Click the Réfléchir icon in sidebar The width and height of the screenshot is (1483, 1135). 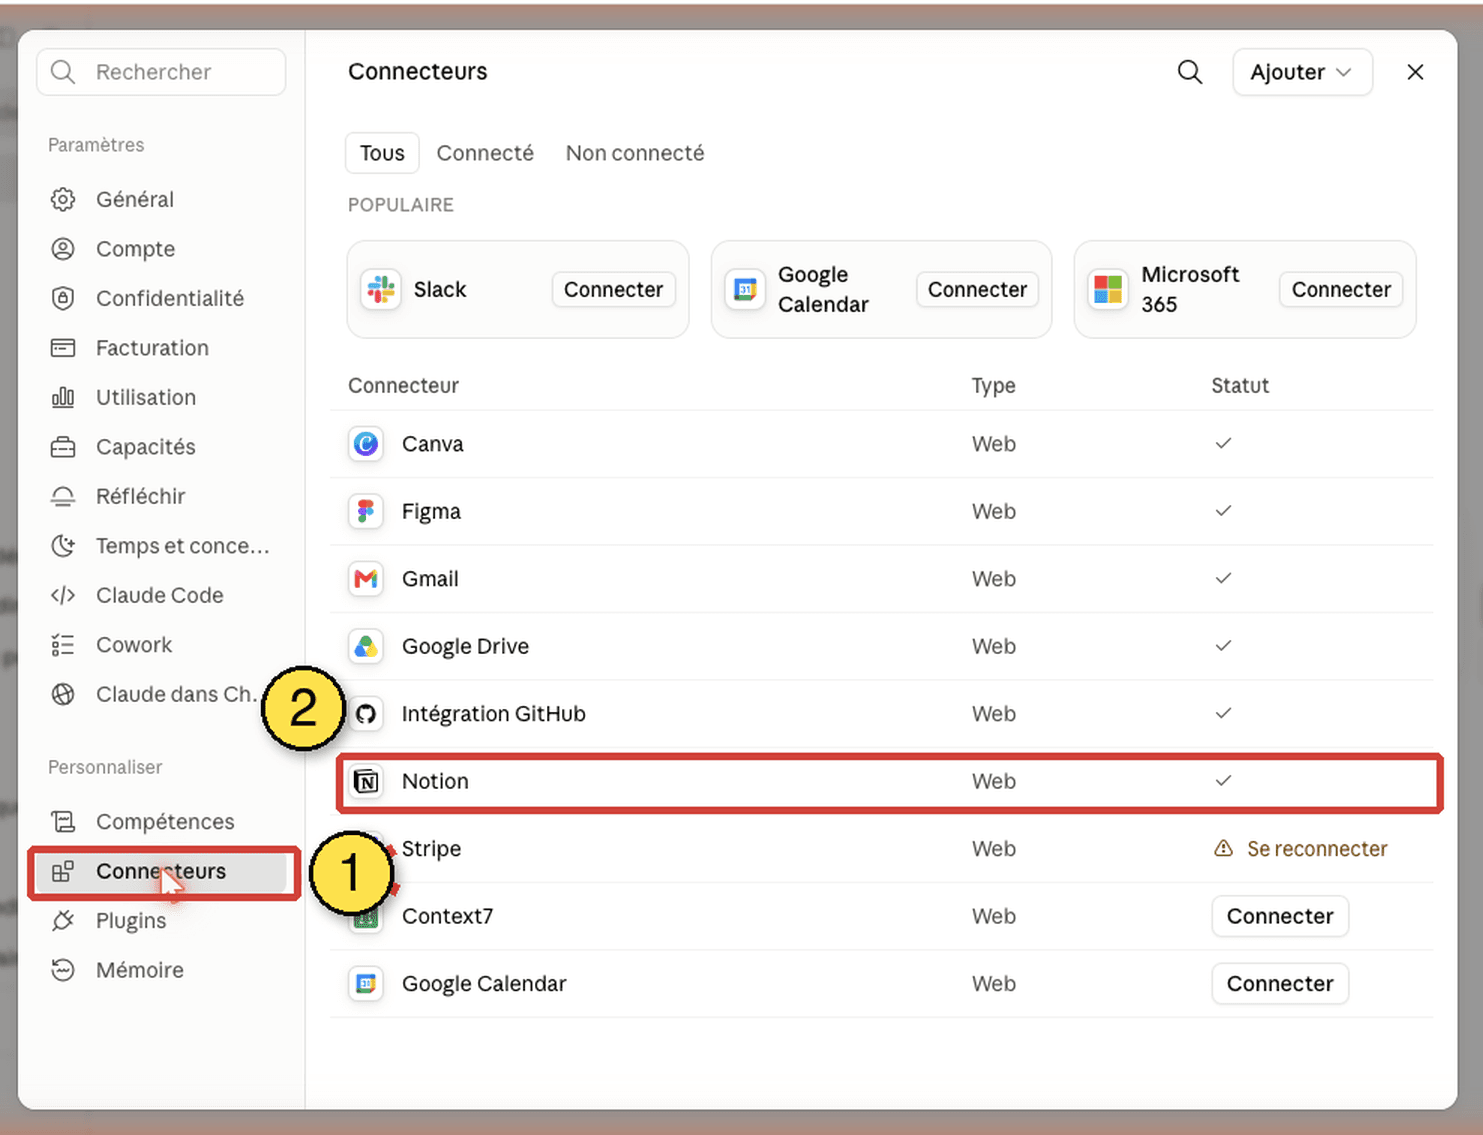click(x=63, y=496)
